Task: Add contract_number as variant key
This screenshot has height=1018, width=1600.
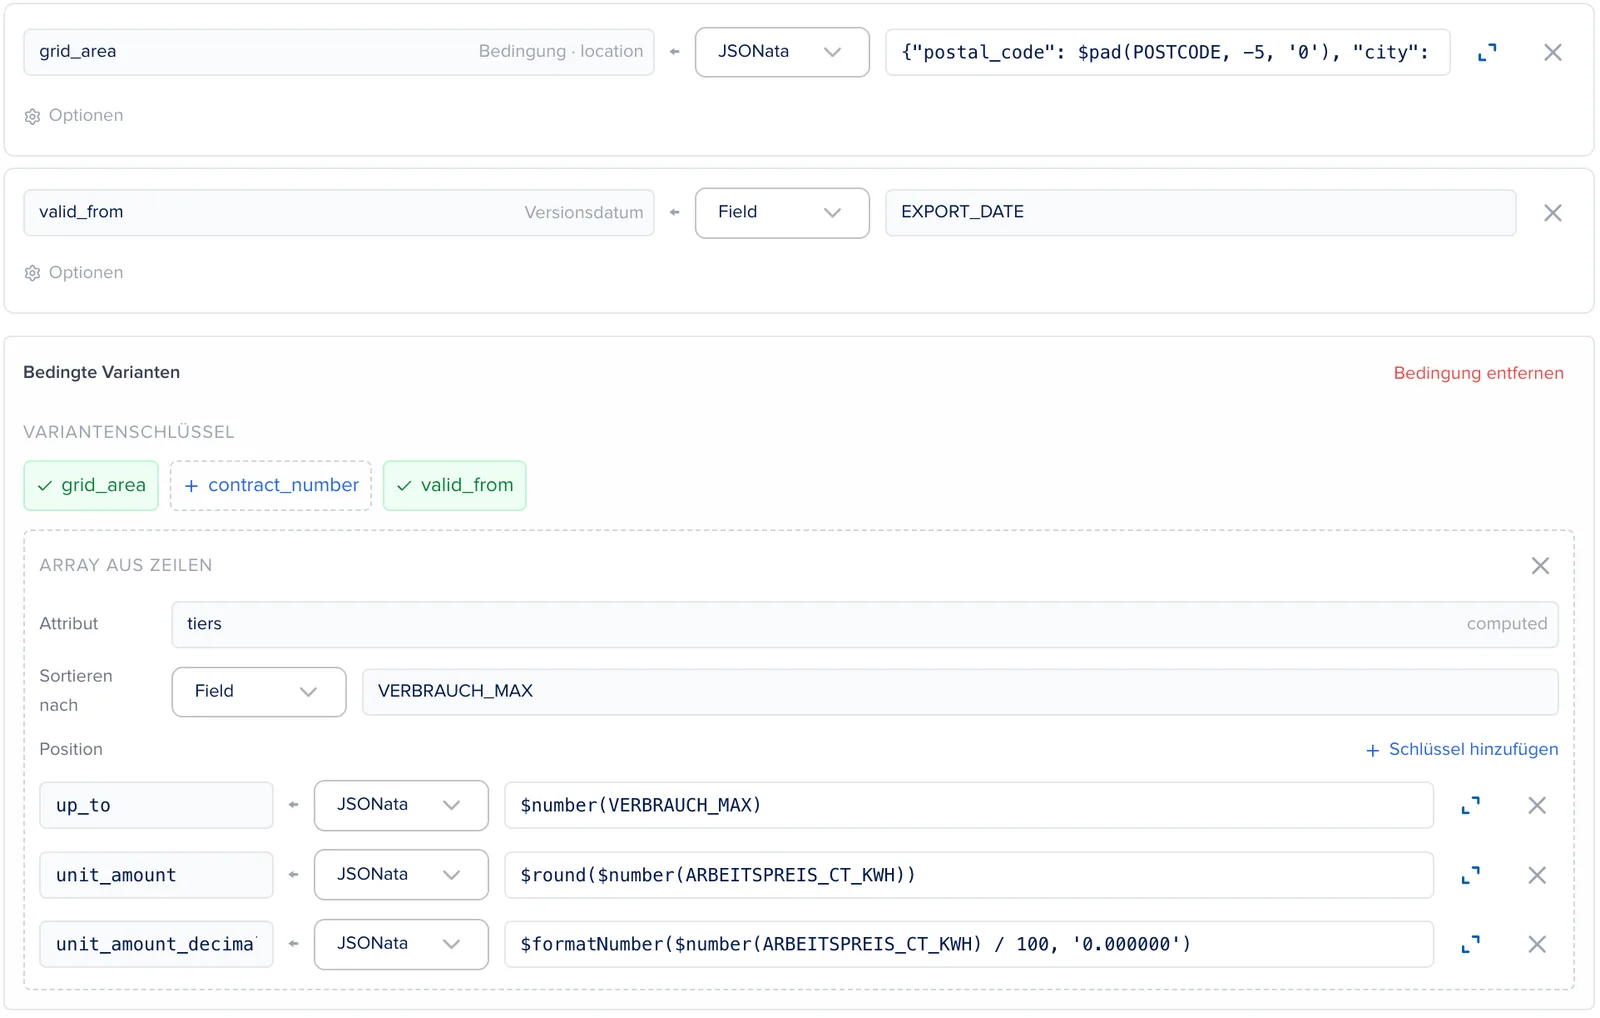Action: [x=271, y=486]
